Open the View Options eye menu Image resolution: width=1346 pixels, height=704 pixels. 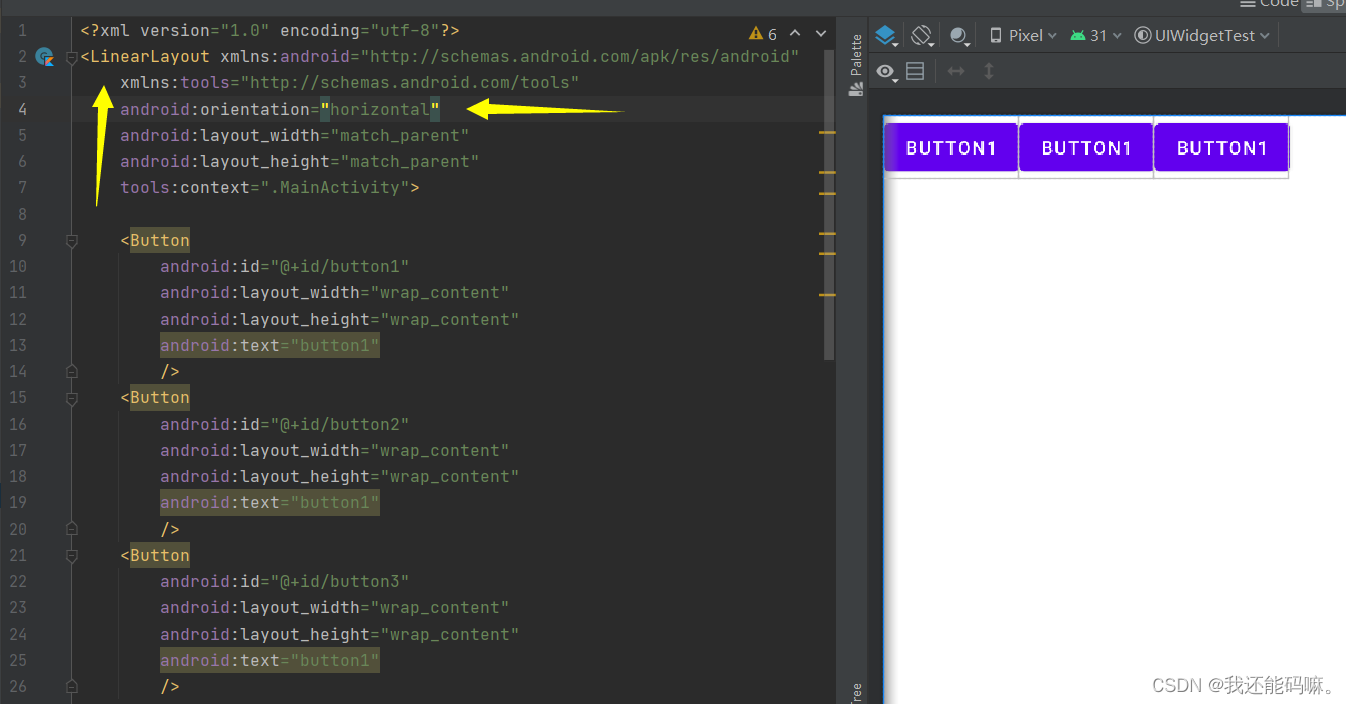point(886,71)
